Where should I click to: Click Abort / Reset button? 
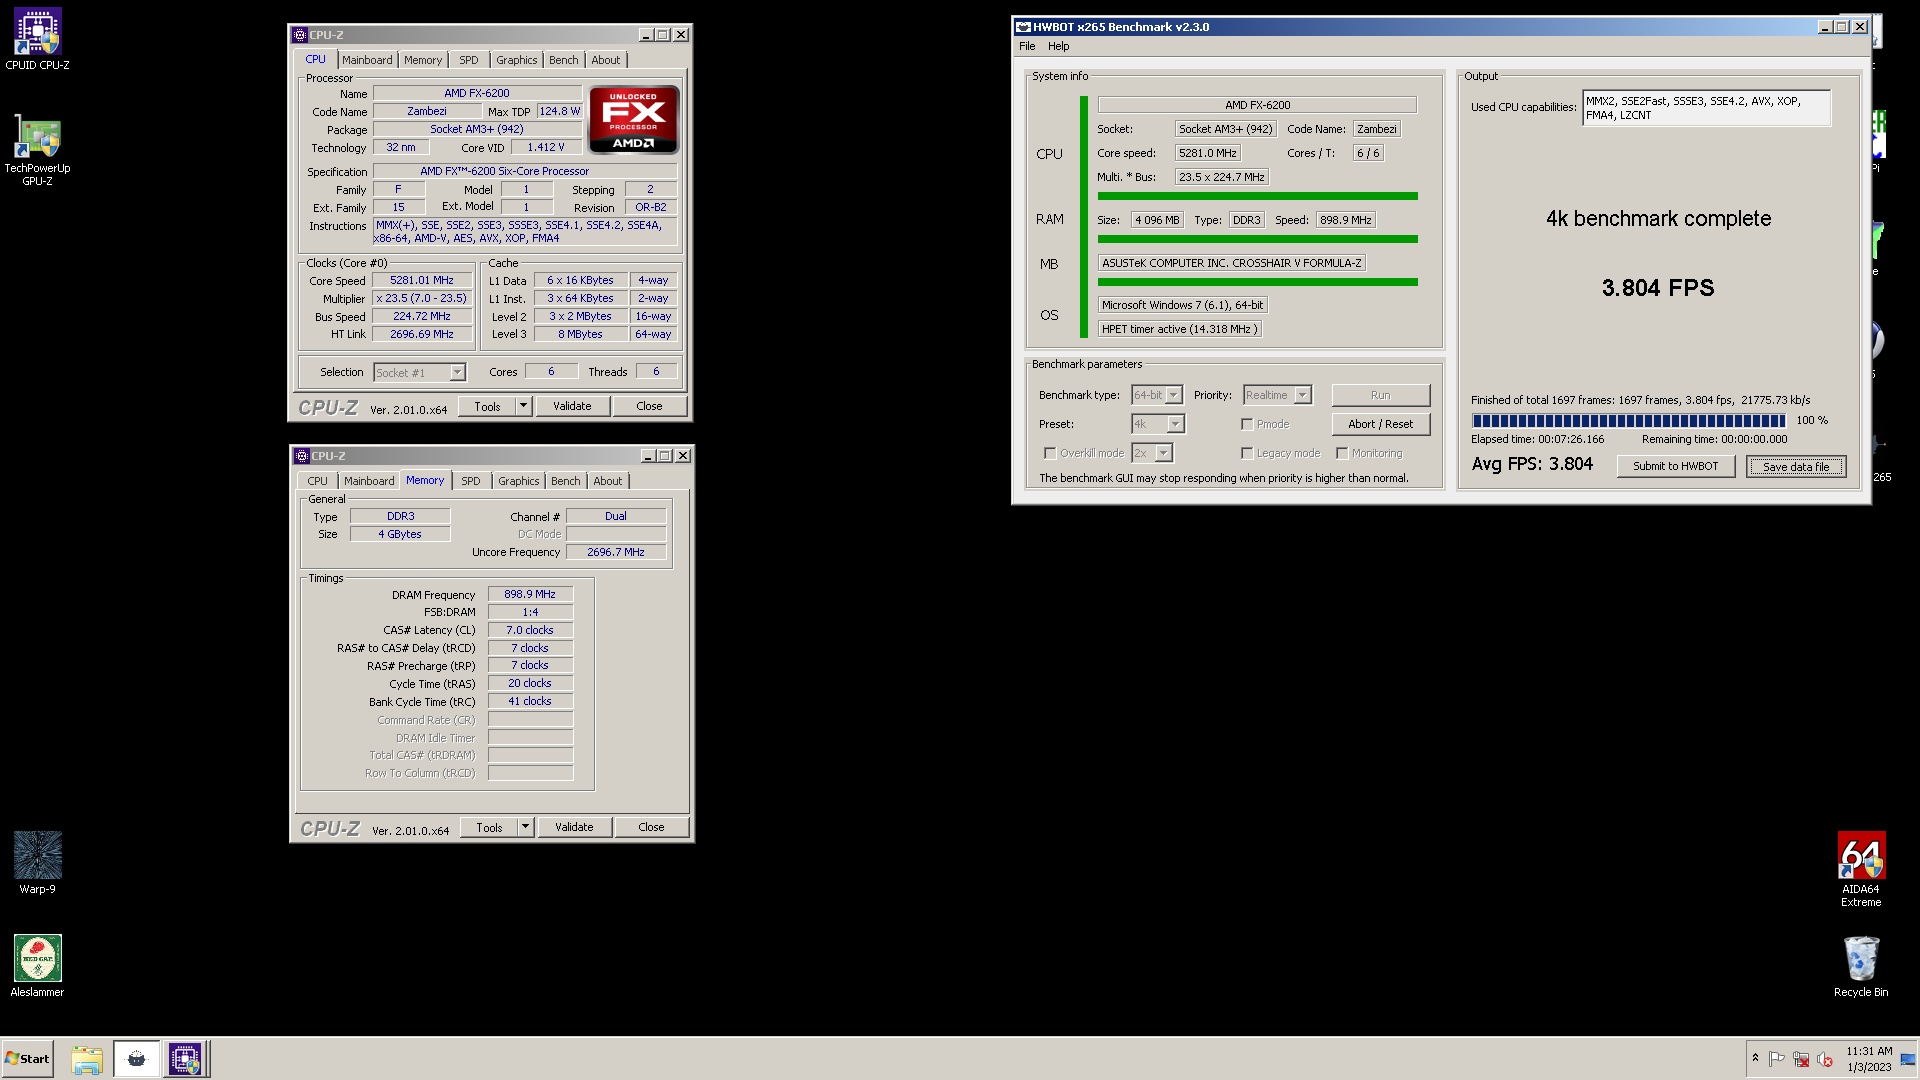[1380, 424]
